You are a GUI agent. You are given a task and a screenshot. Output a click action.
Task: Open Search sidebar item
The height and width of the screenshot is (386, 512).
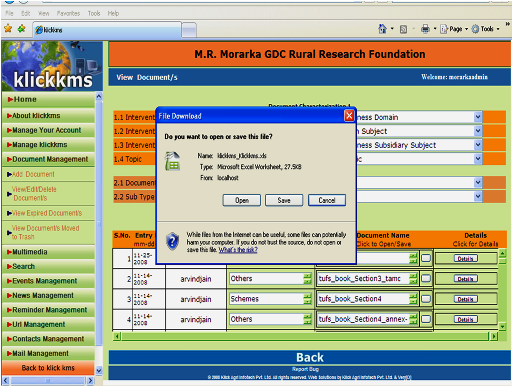(x=48, y=266)
